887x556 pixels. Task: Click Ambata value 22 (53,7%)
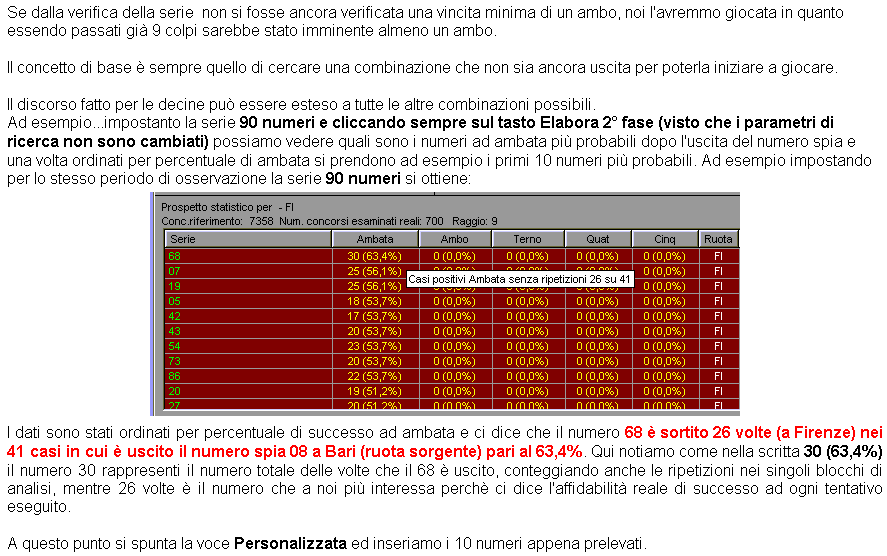click(374, 376)
